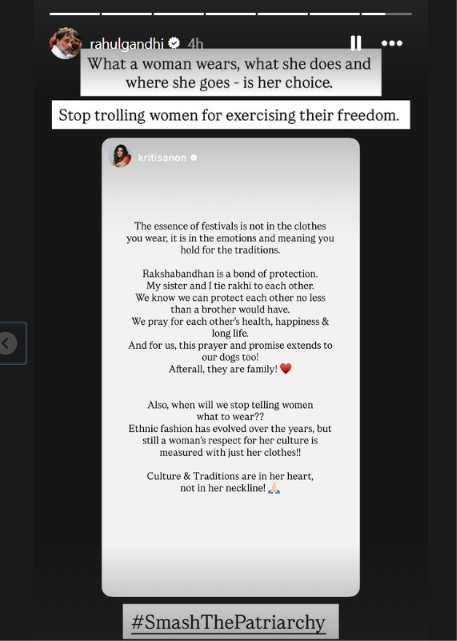Open the reshared kritisanon story card
The image size is (457, 641).
pos(231,367)
